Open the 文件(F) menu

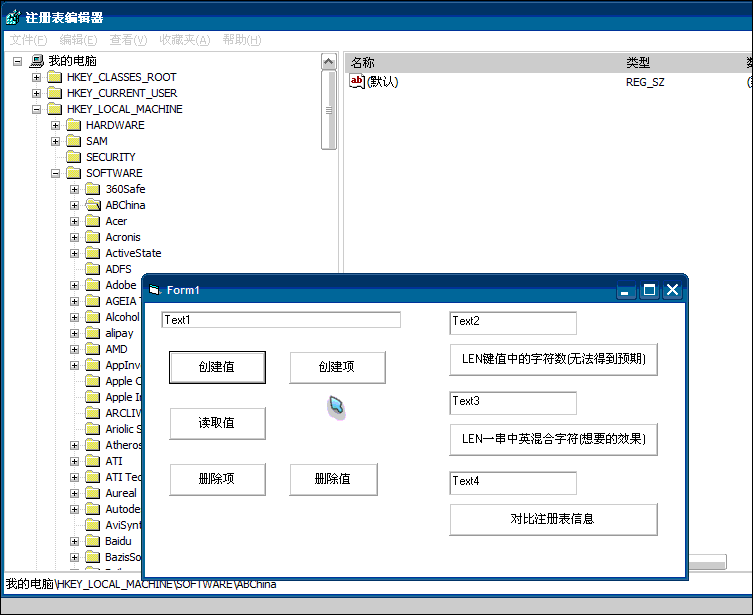point(28,40)
